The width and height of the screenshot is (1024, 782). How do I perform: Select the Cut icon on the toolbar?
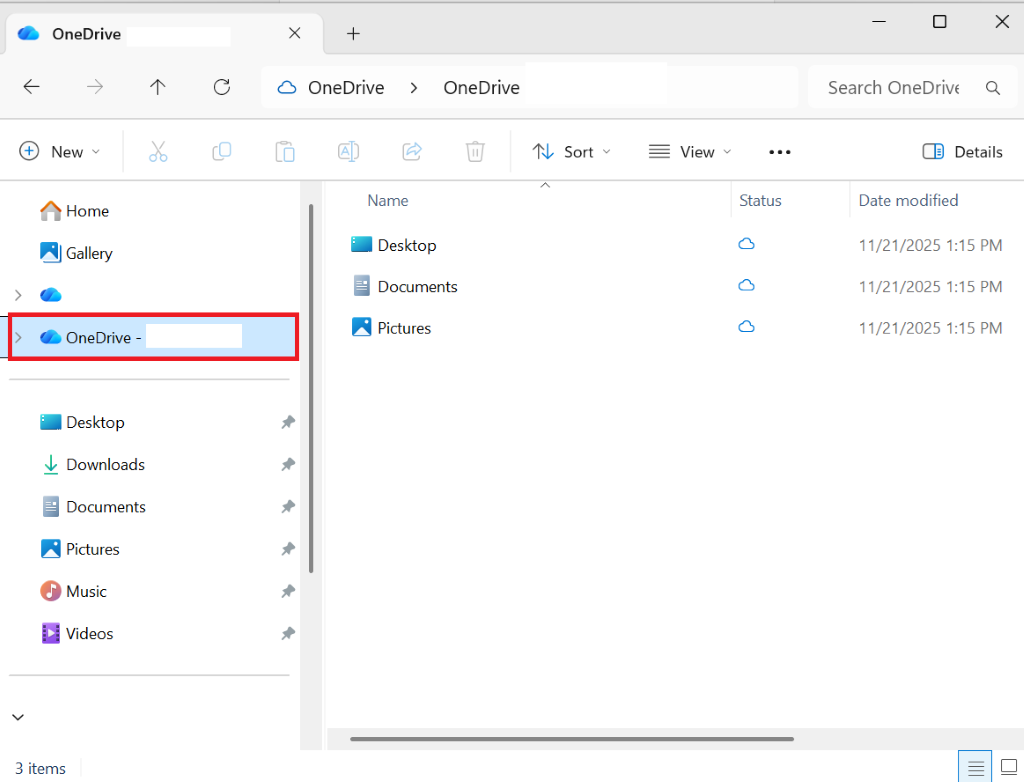tap(156, 151)
